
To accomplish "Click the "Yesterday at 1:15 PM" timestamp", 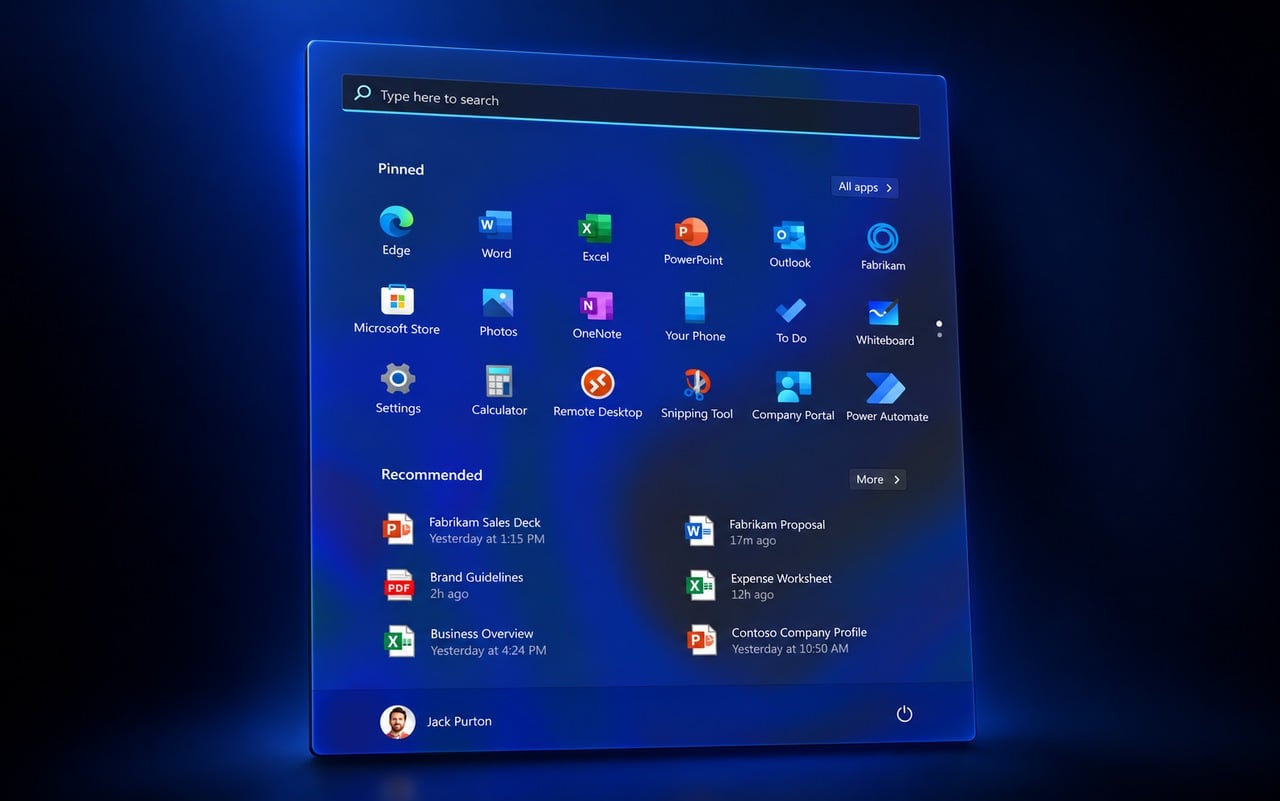I will click(487, 539).
